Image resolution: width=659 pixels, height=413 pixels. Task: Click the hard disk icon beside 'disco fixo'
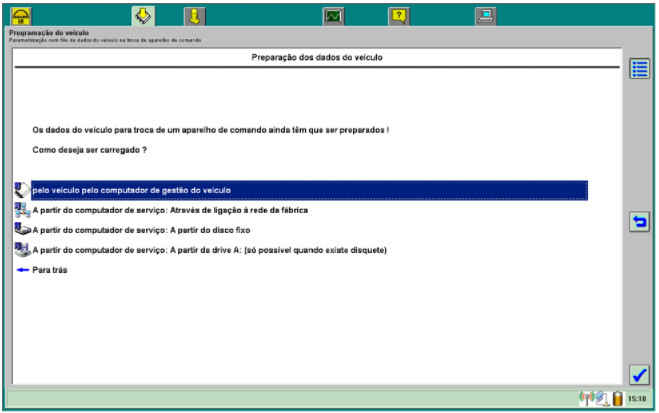point(23,229)
